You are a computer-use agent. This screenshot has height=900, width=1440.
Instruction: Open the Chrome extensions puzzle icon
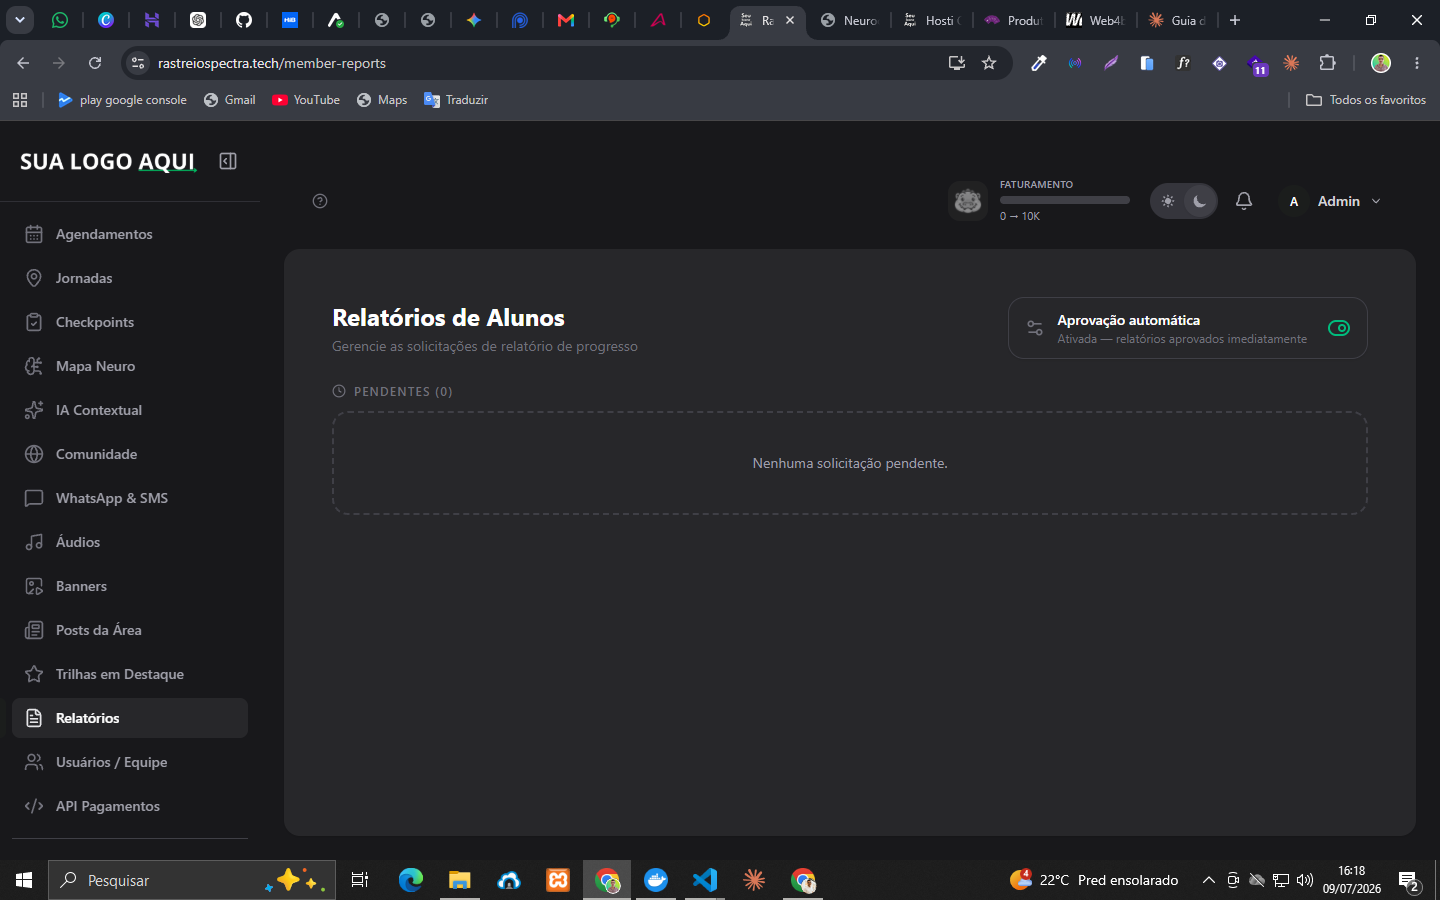coord(1327,63)
